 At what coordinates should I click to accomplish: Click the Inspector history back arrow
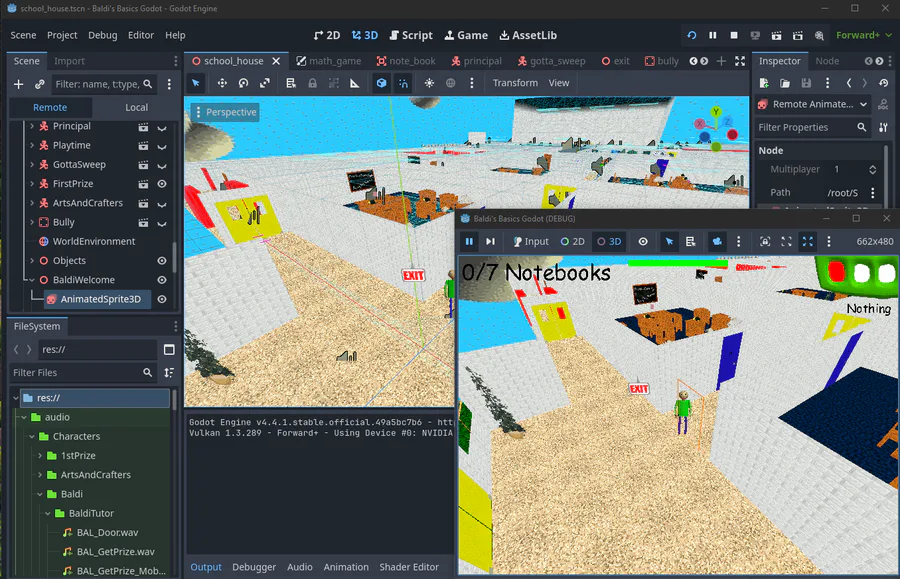[x=849, y=83]
